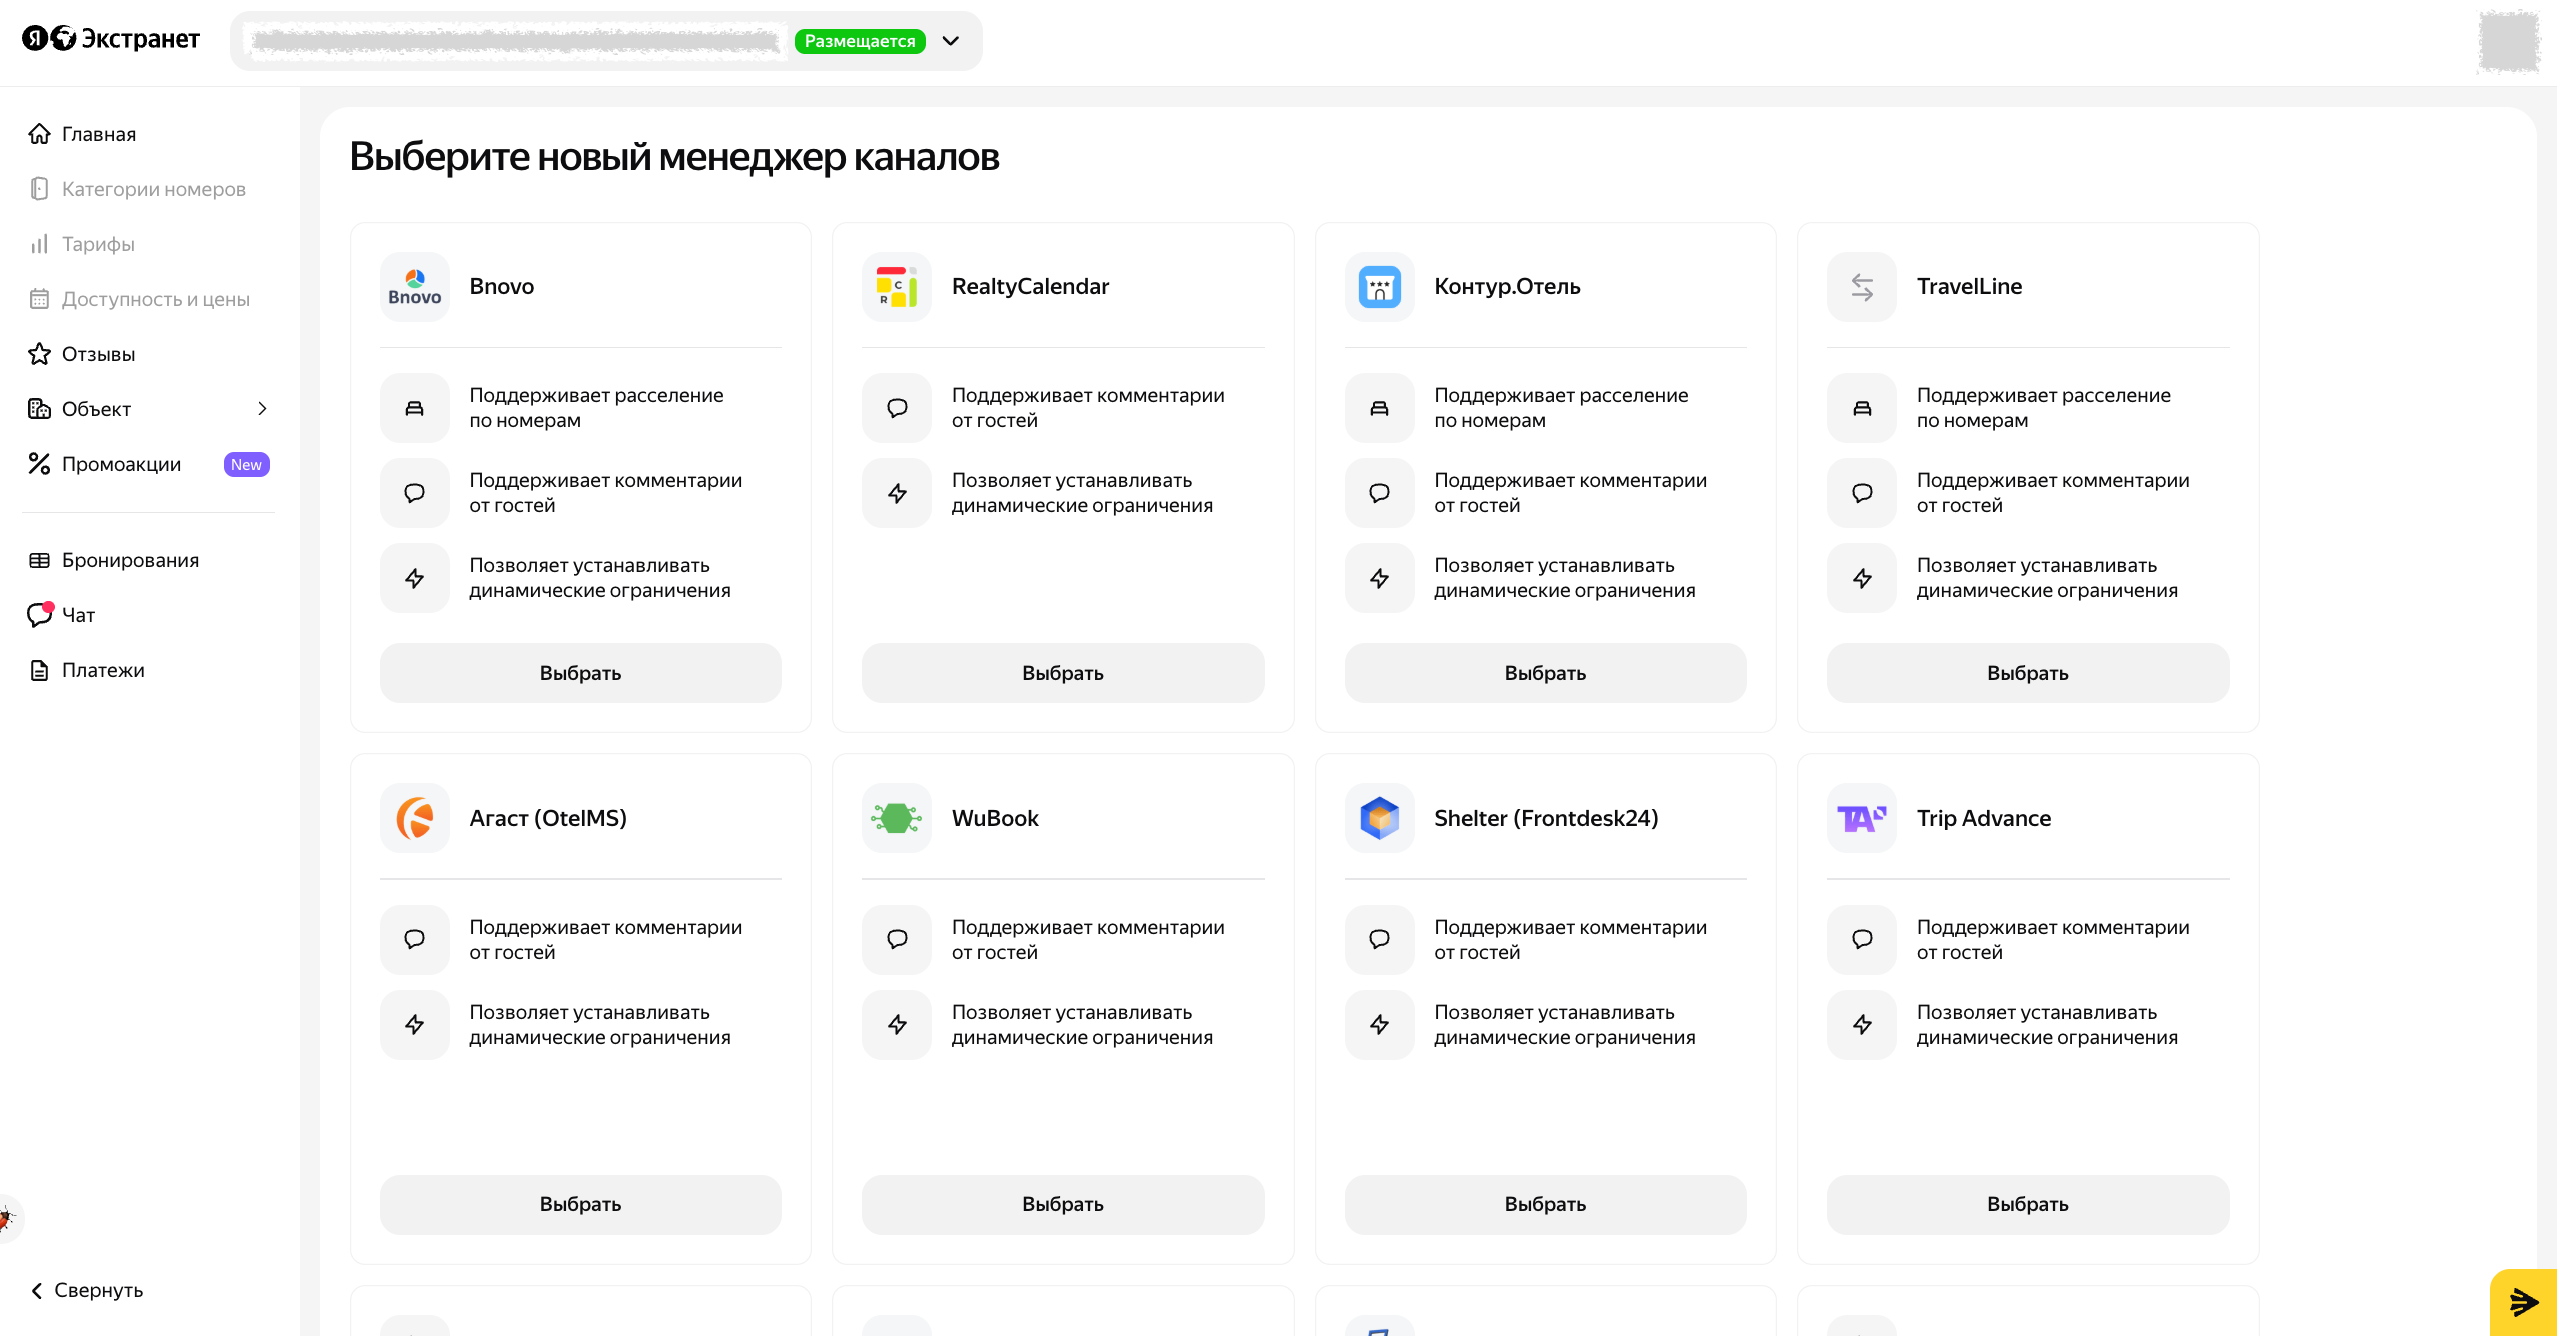Expand the Объект submenu chevron
Screen dimensions: 2557x1336
[262, 409]
